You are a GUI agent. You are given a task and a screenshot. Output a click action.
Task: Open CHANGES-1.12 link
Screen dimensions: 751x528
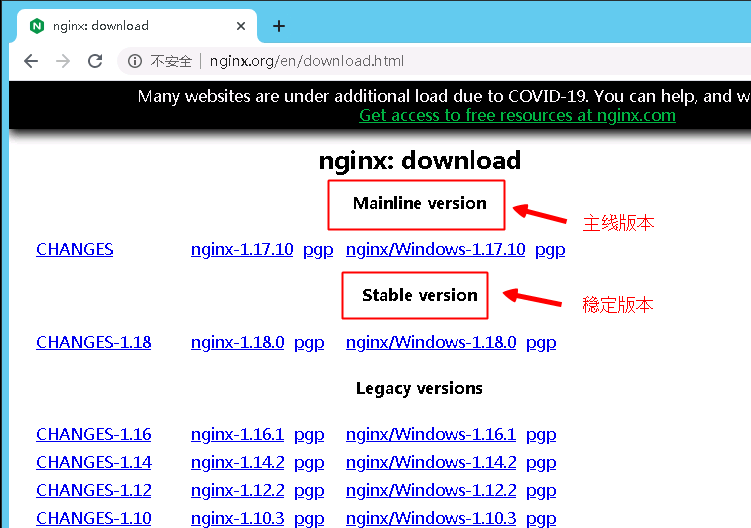(x=93, y=490)
